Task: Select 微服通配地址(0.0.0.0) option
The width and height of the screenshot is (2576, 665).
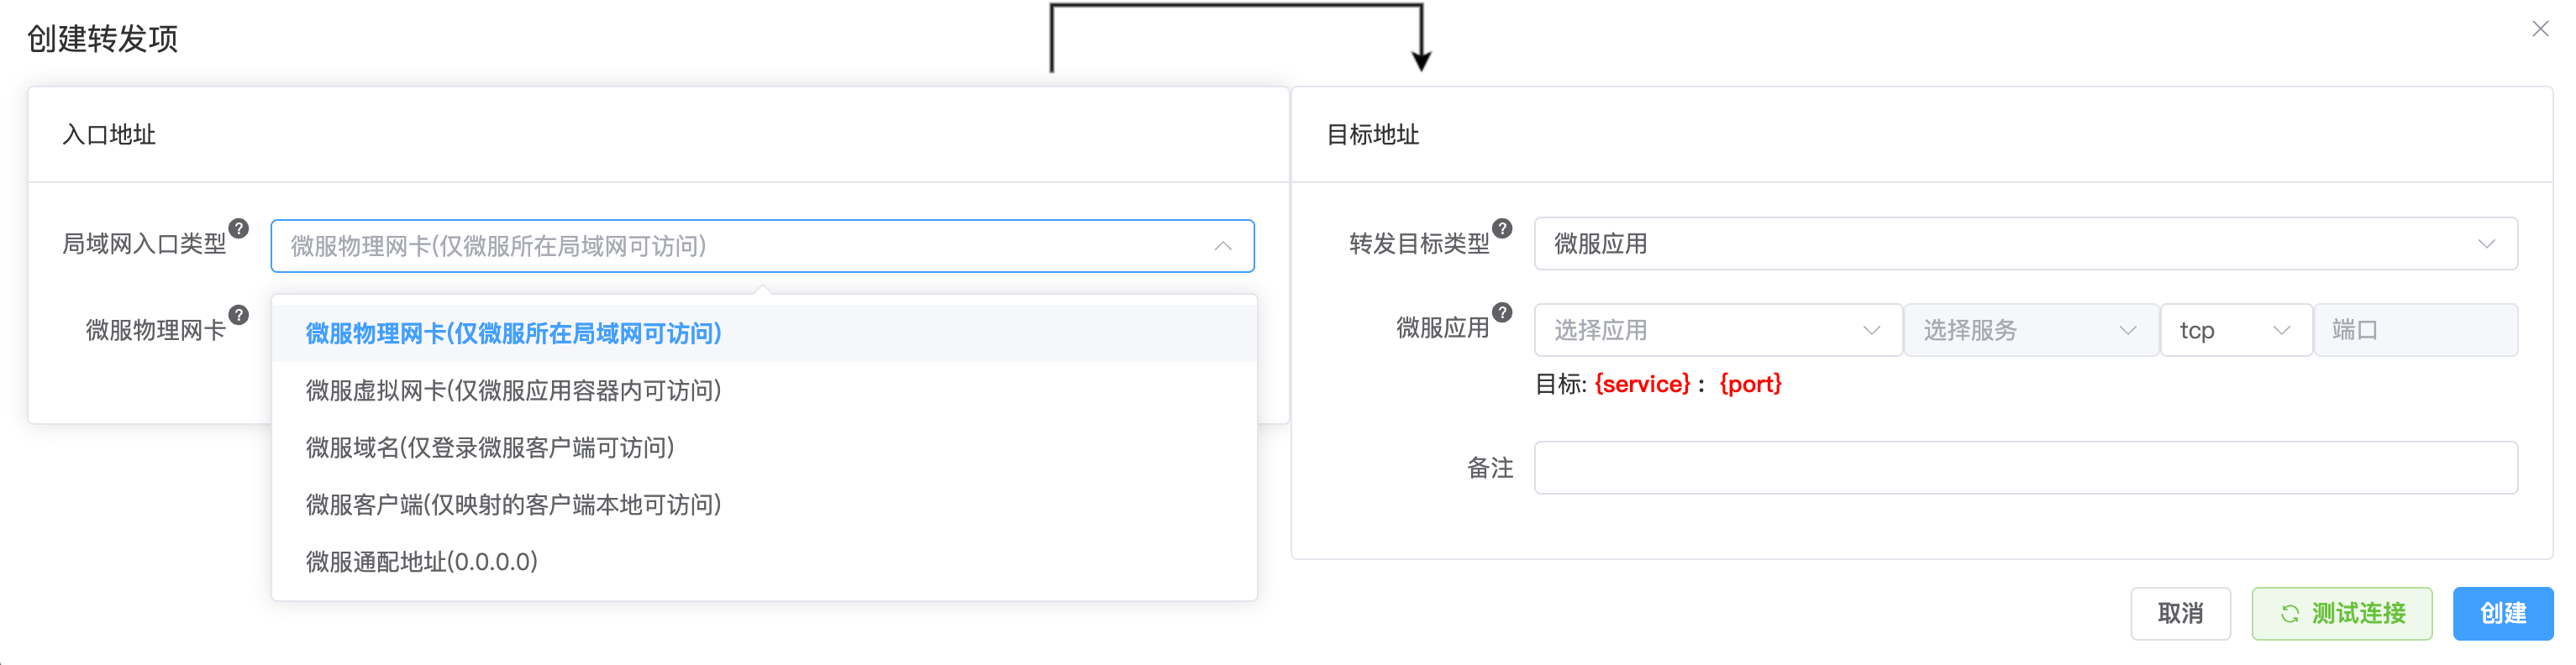Action: (x=764, y=561)
